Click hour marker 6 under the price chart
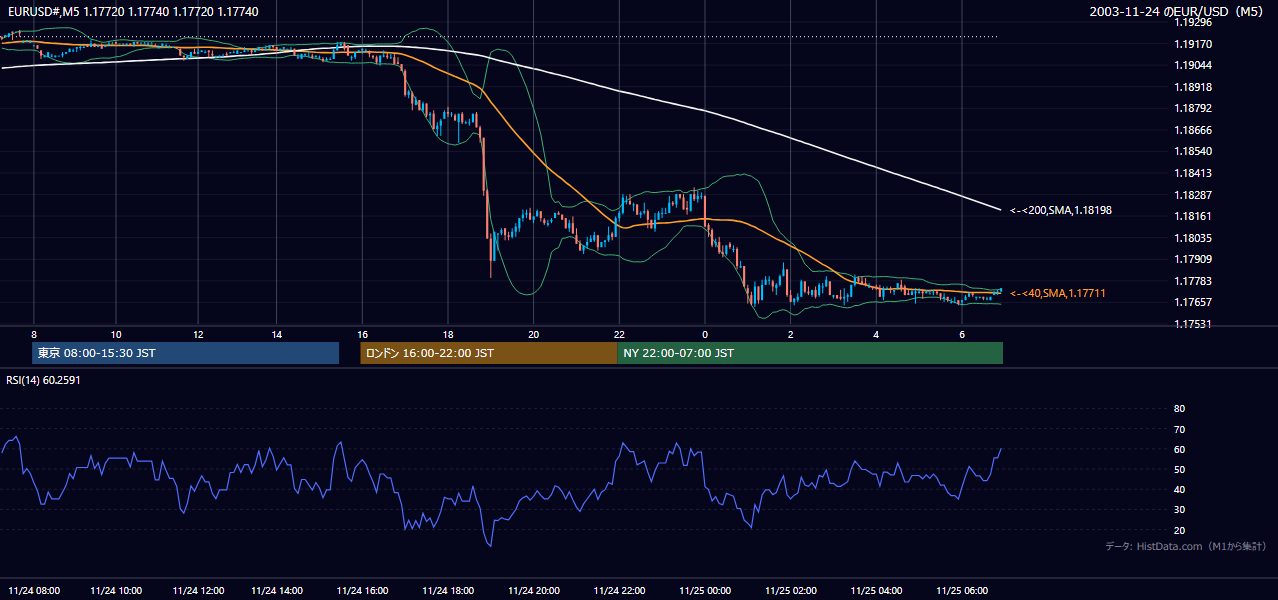Image resolution: width=1278 pixels, height=600 pixels. click(x=962, y=334)
